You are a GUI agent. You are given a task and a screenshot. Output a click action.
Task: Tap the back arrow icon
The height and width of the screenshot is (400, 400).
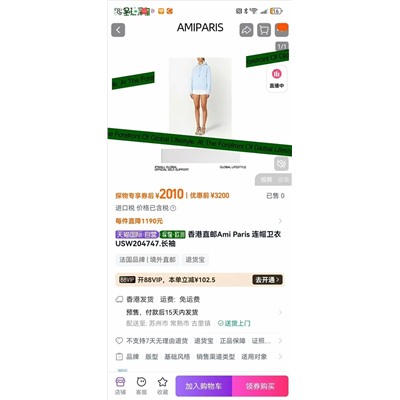[118, 30]
